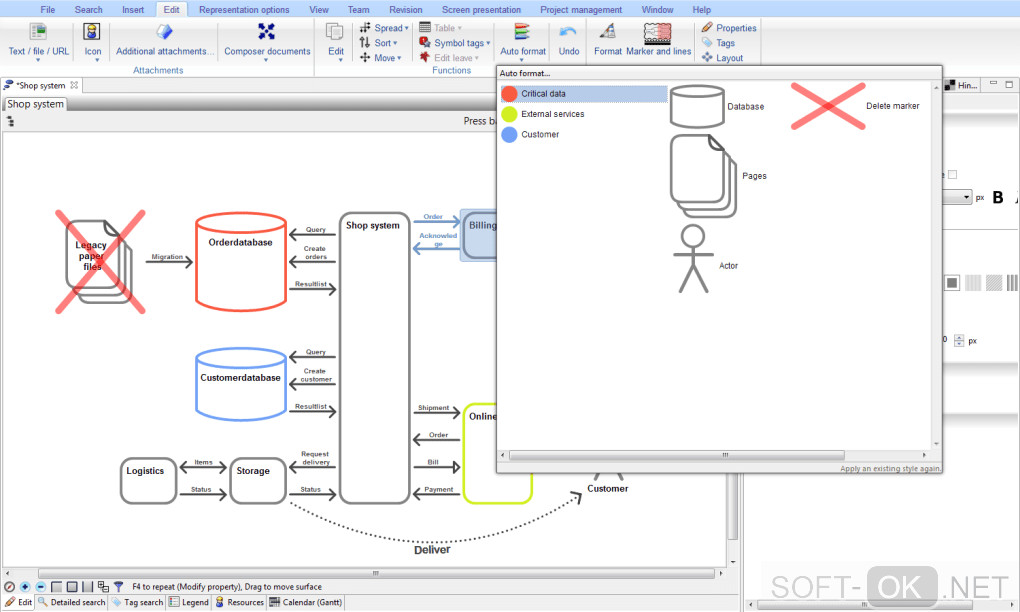Open Additional attachments paperclip icon
Viewport: 1020px width, 612px height.
[x=165, y=32]
